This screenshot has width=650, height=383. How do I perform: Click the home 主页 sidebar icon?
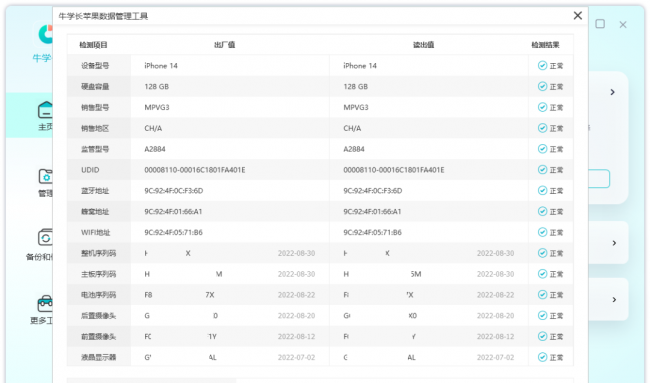point(45,110)
